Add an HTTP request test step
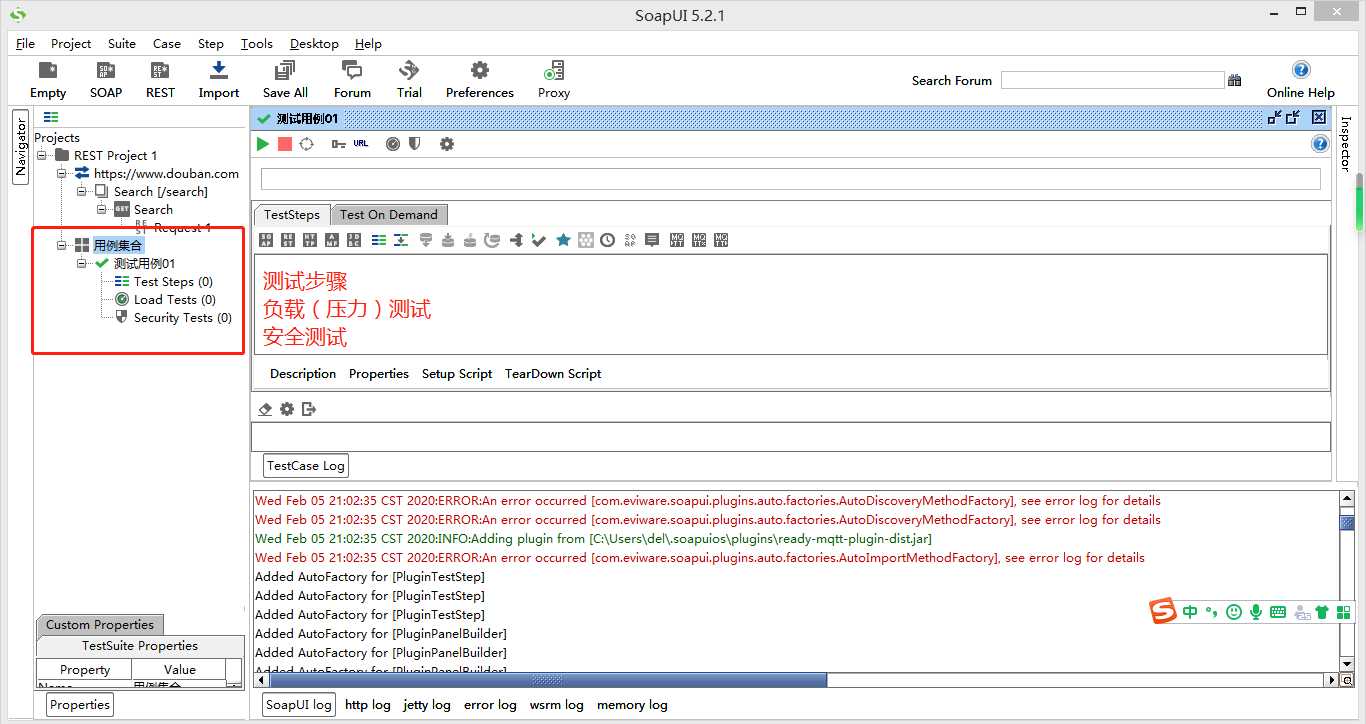 pos(310,240)
